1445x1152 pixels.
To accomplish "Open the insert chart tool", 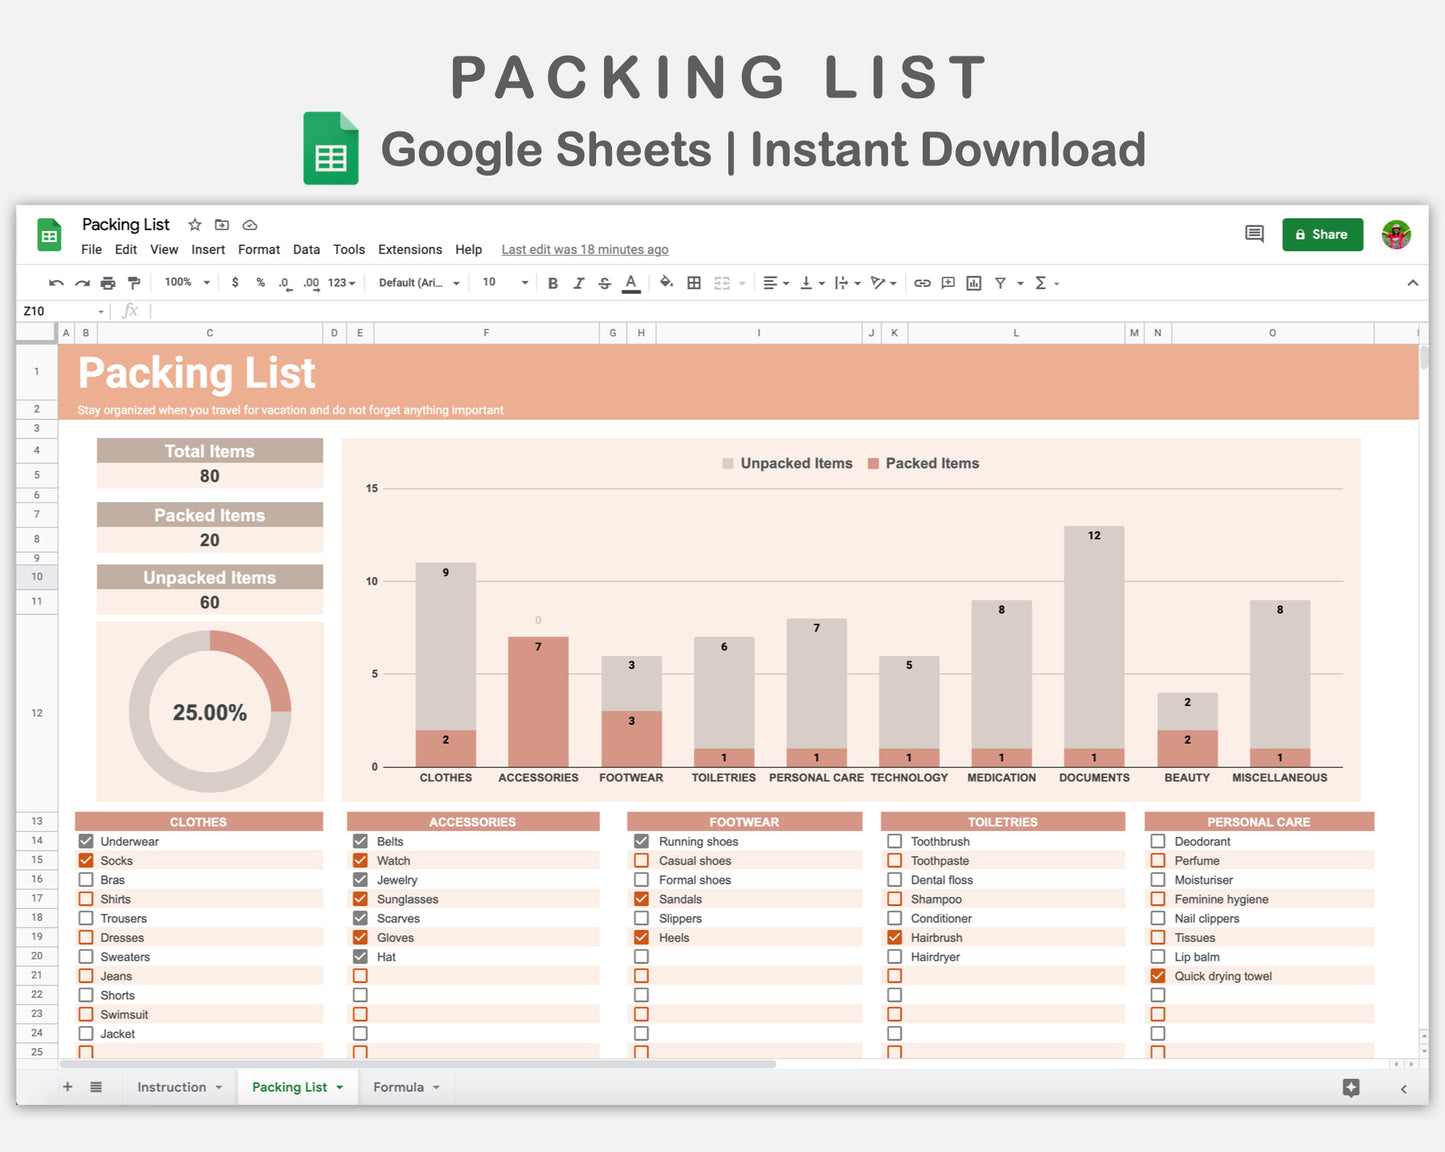I will pyautogui.click(x=973, y=283).
